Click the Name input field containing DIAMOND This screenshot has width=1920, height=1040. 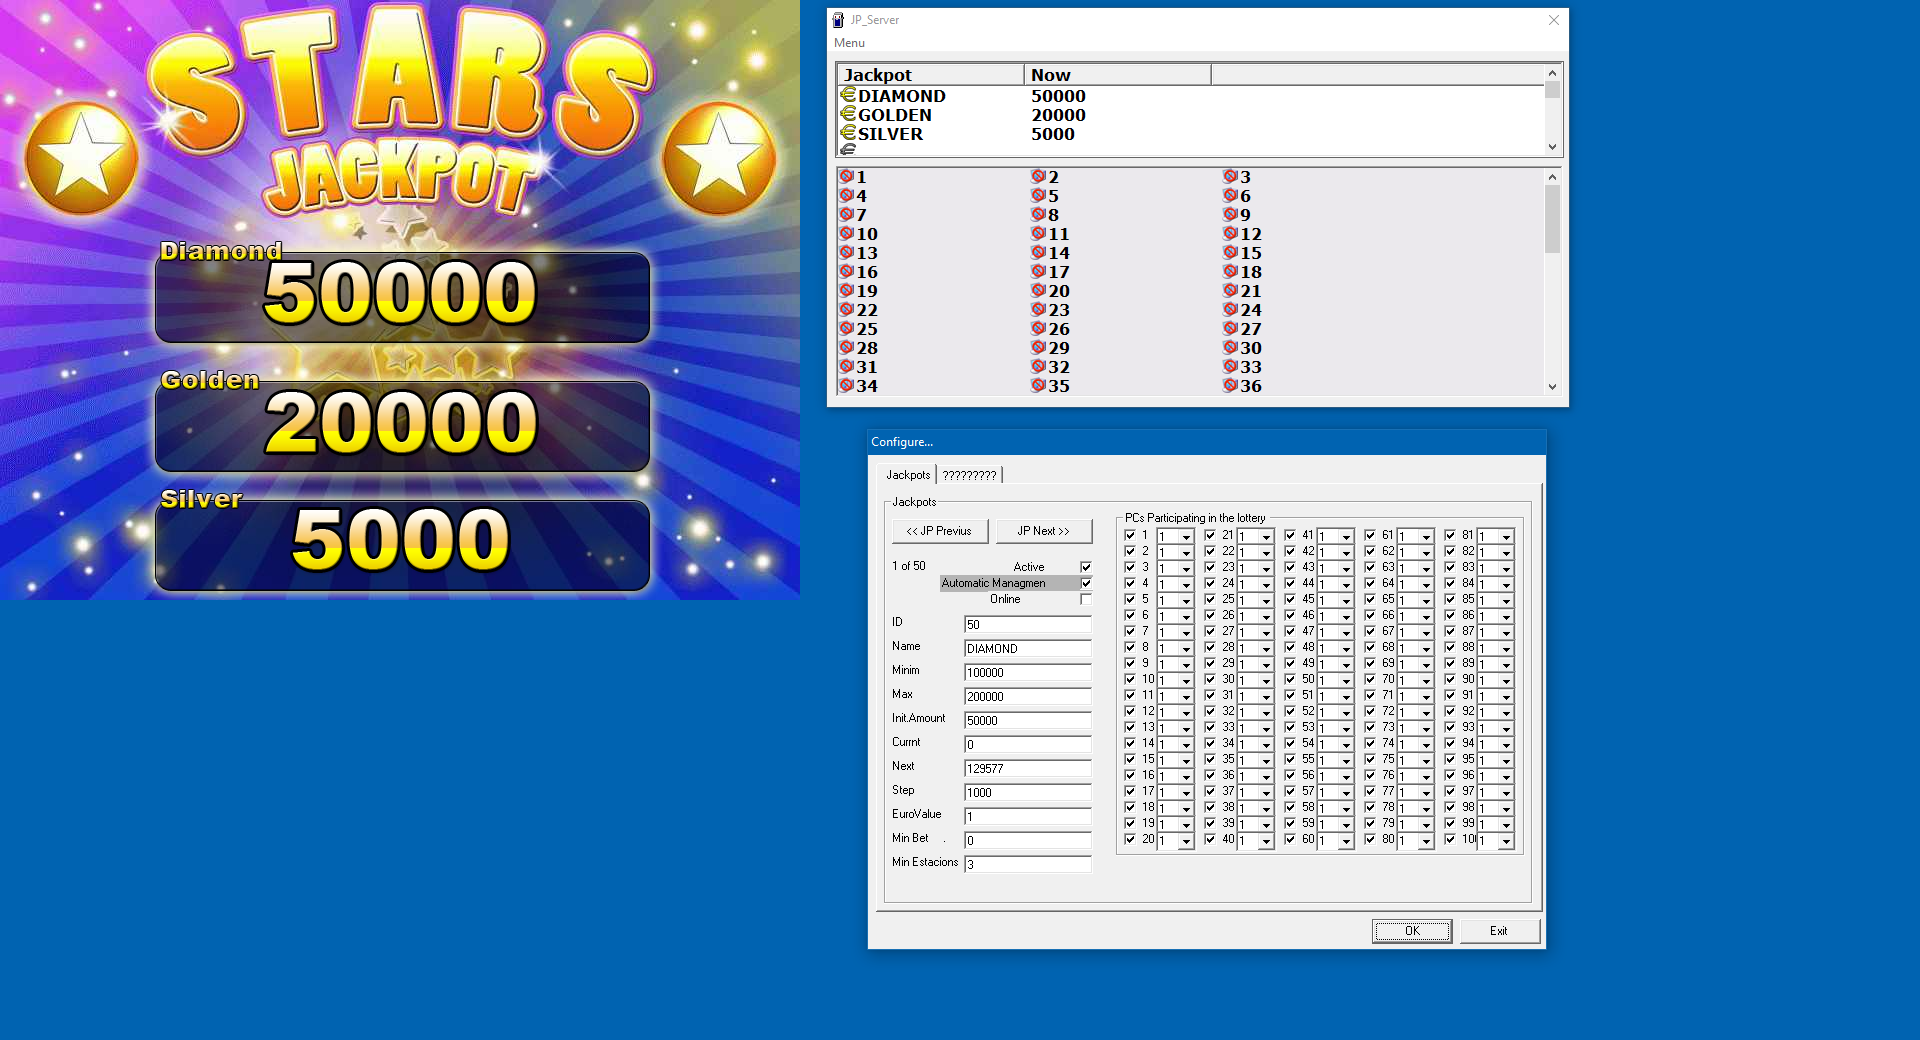(1027, 649)
